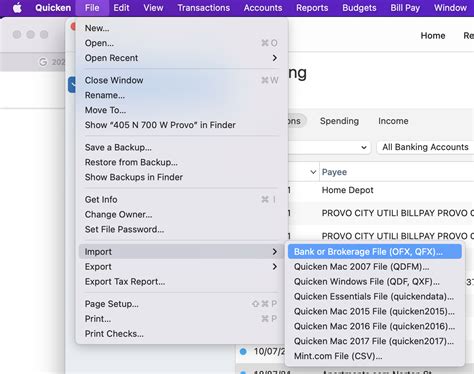Import Quicken Mac 2016 File
Screen dimensions: 474x374
(x=375, y=326)
